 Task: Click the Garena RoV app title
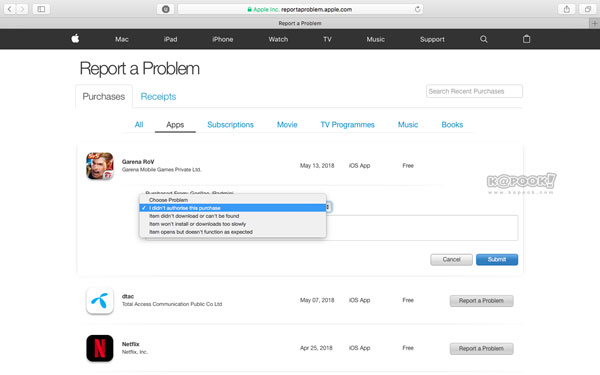pos(138,161)
